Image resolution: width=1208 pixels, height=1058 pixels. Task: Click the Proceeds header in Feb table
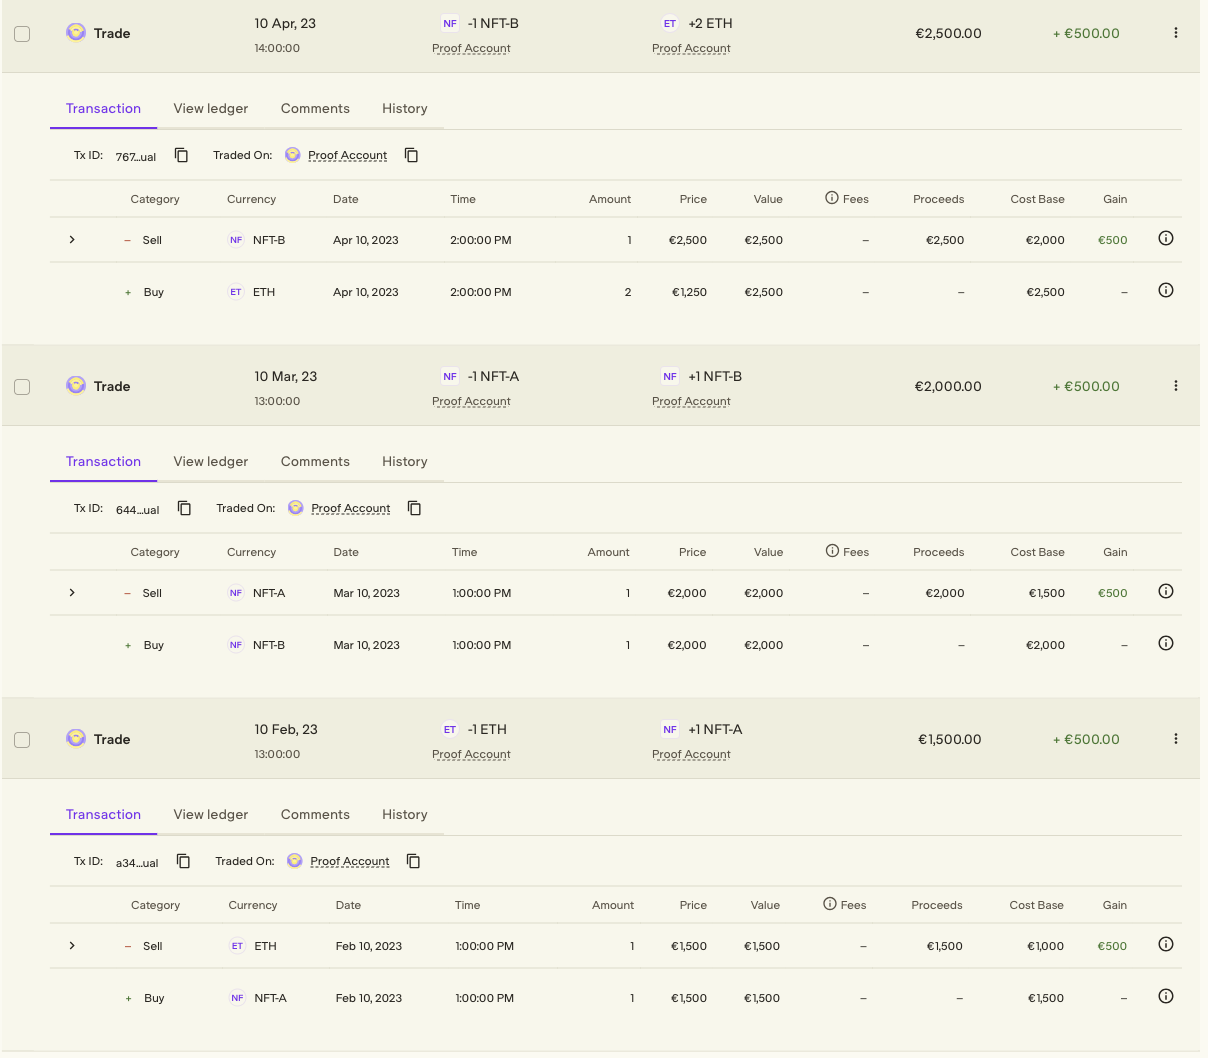tap(937, 905)
